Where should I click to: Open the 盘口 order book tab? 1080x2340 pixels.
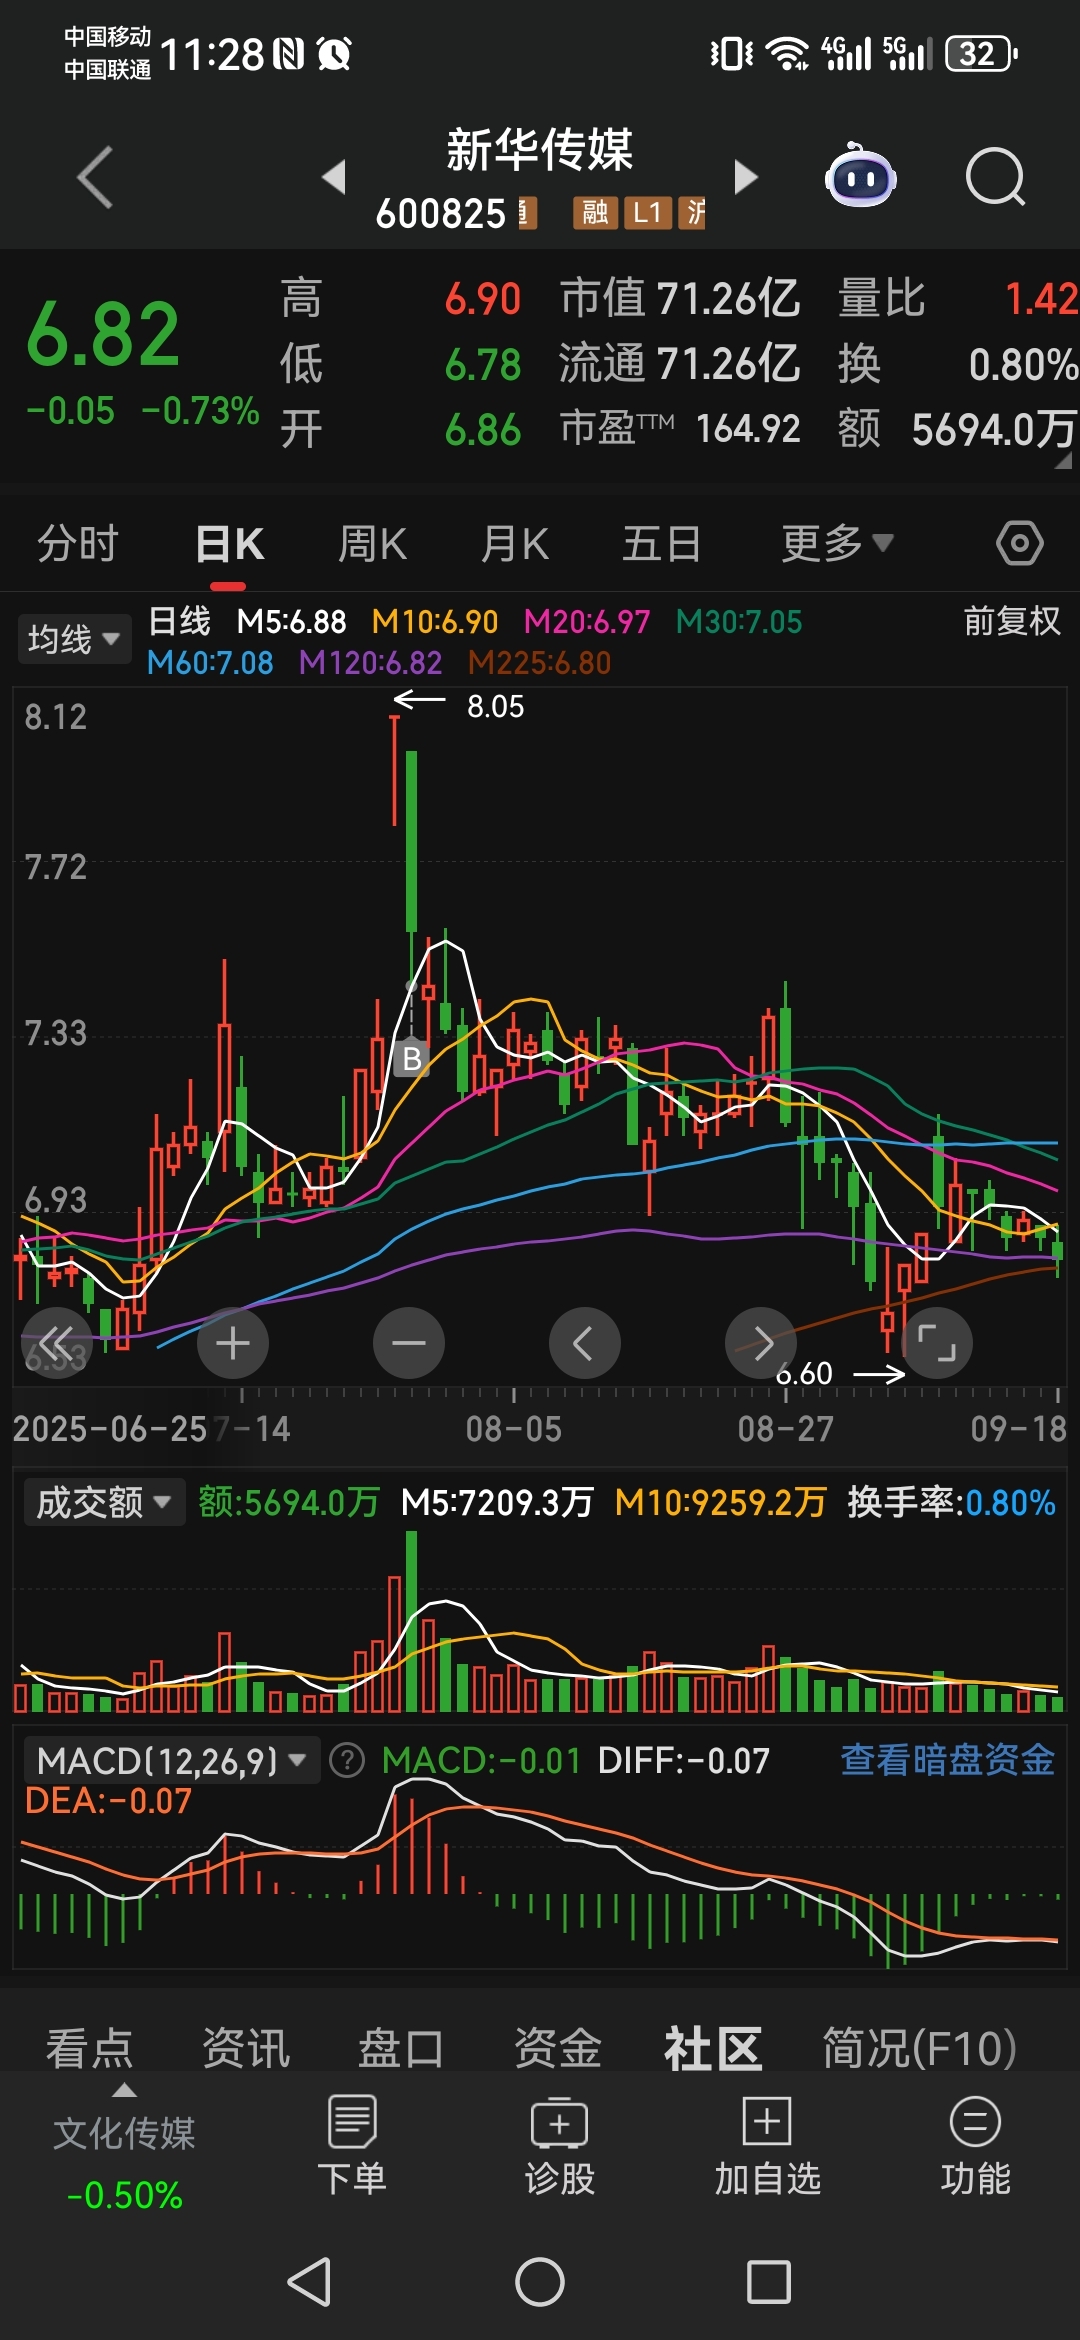[x=401, y=2048]
